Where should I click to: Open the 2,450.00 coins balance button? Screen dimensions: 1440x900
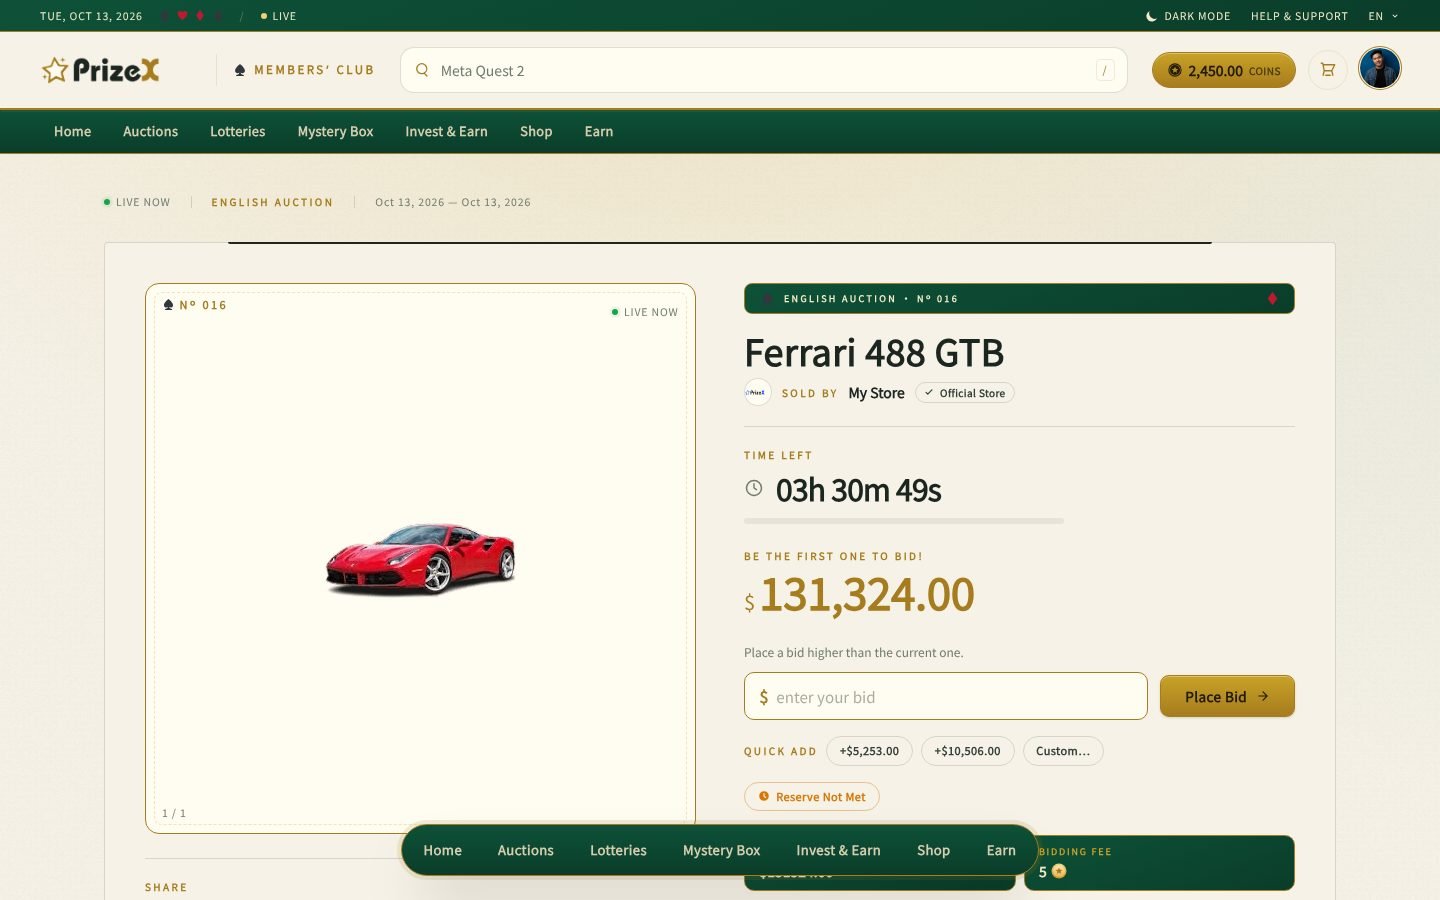click(x=1224, y=70)
